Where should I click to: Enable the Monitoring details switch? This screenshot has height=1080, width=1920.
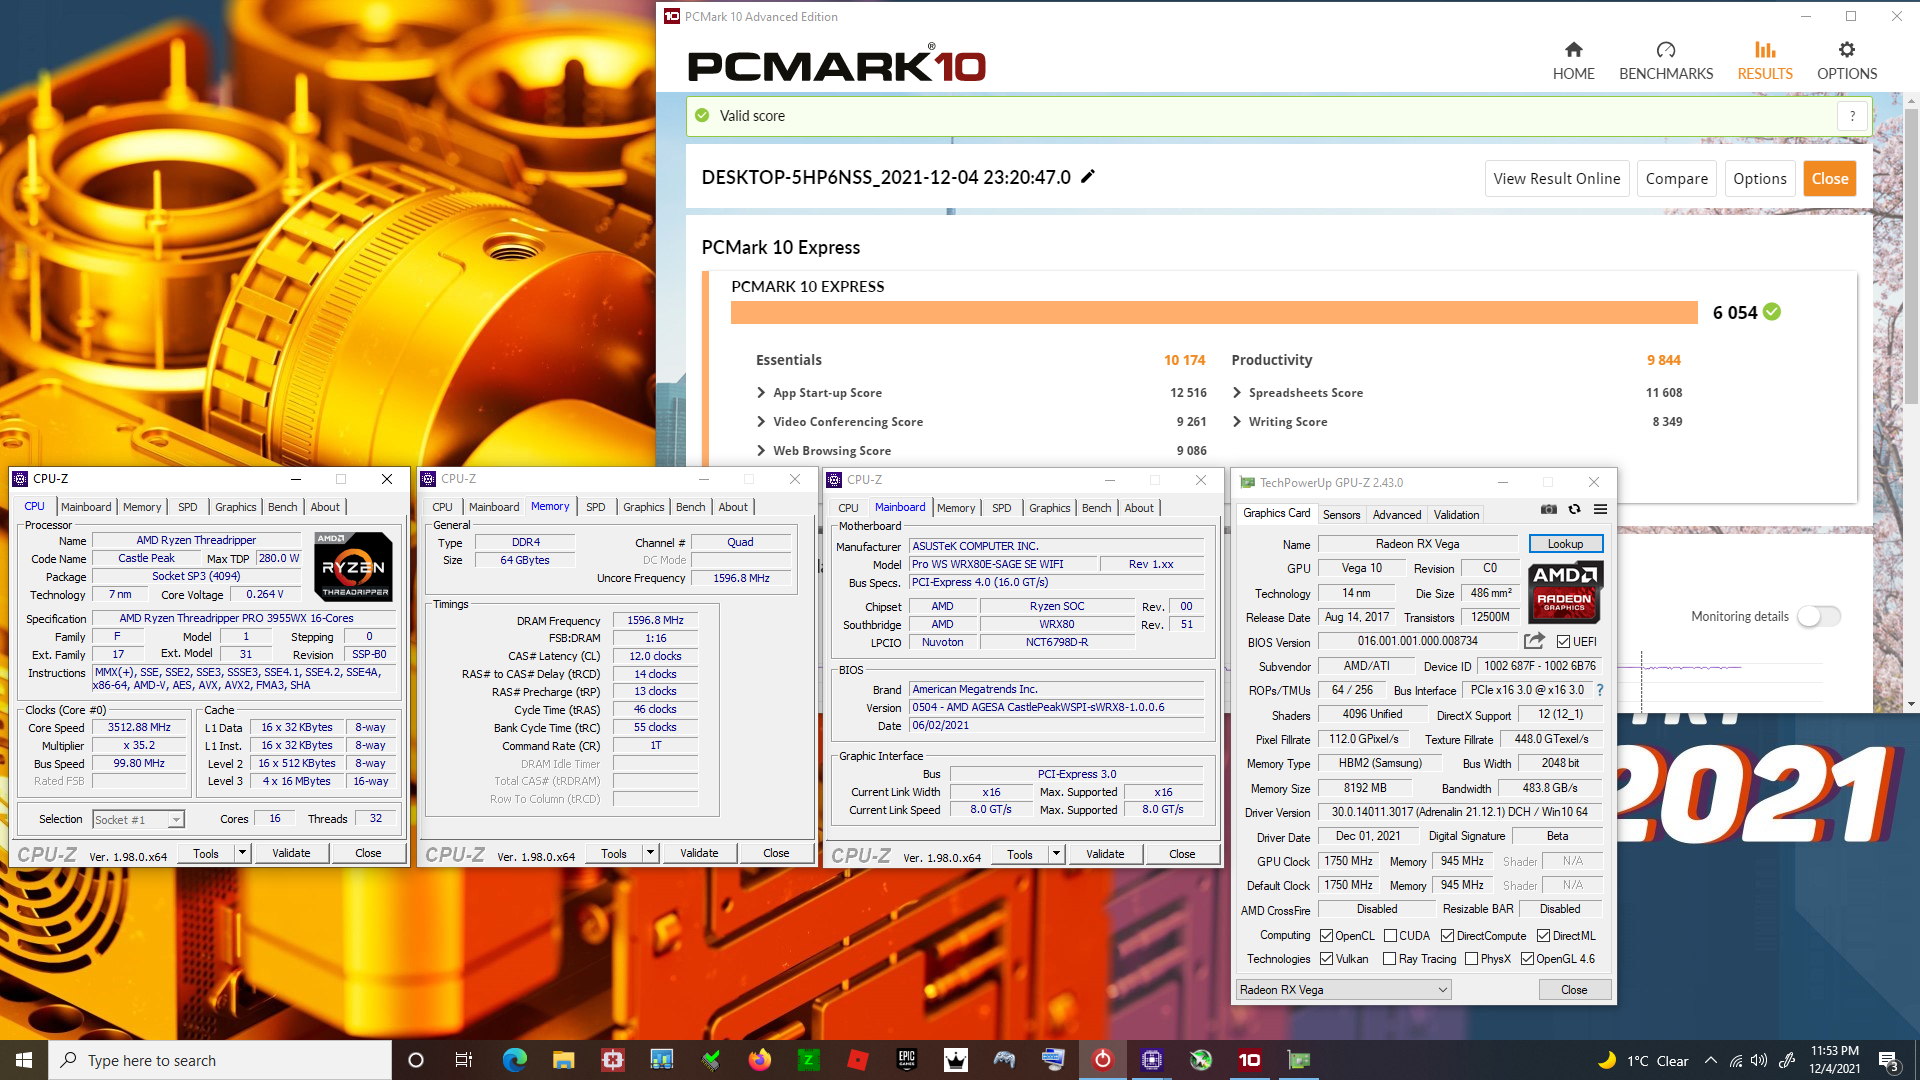tap(1818, 616)
